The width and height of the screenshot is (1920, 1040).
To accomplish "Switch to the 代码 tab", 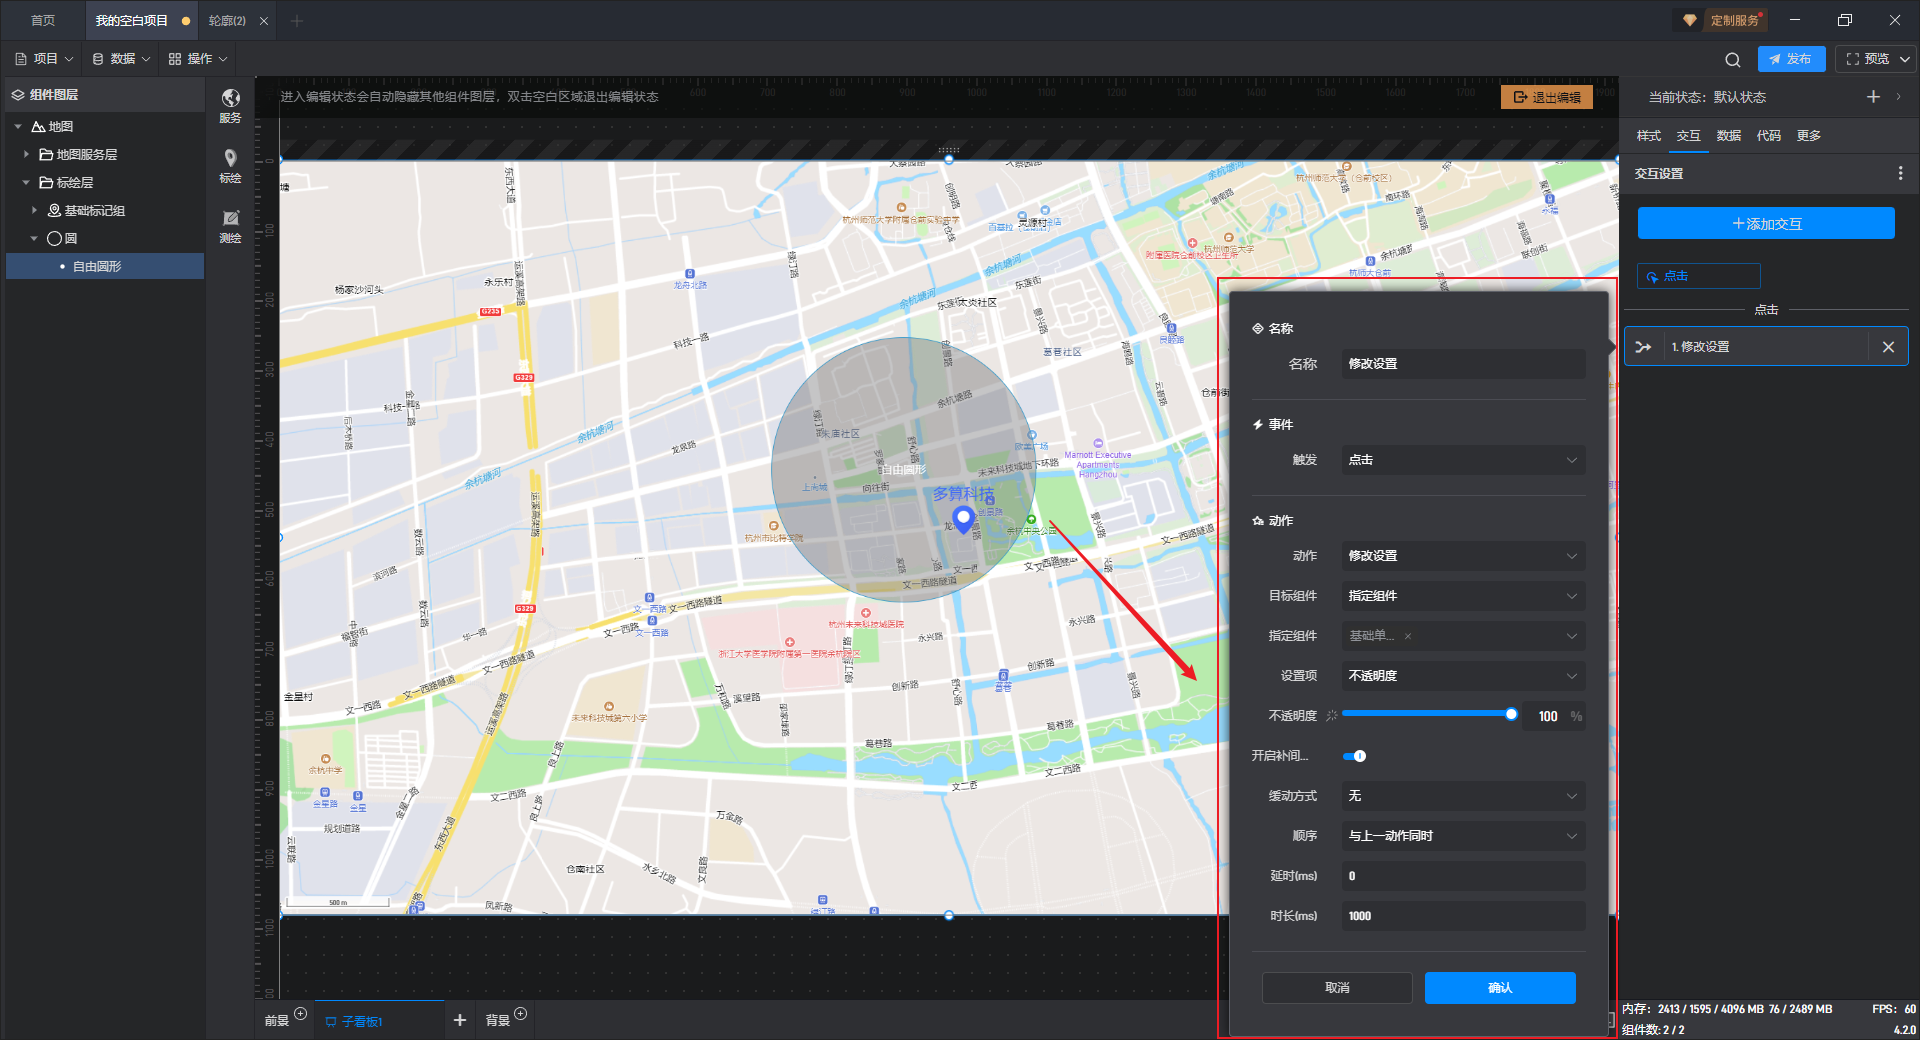I will click(1768, 136).
